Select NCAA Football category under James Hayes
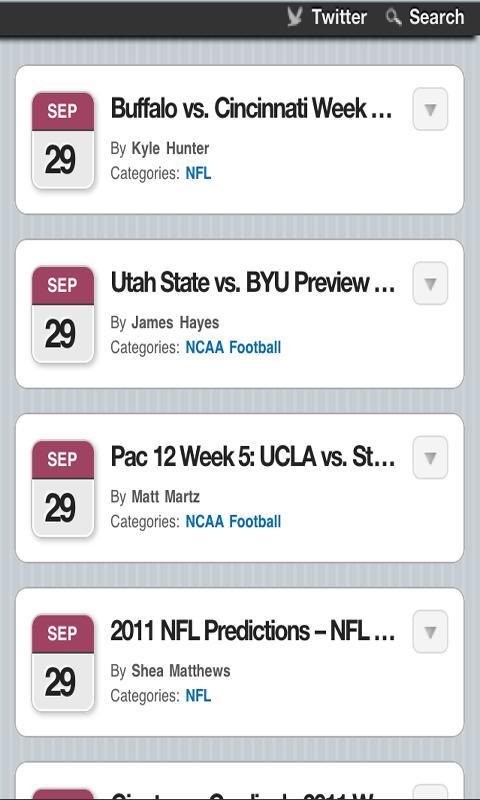Screen dimensions: 480x800 point(233,347)
